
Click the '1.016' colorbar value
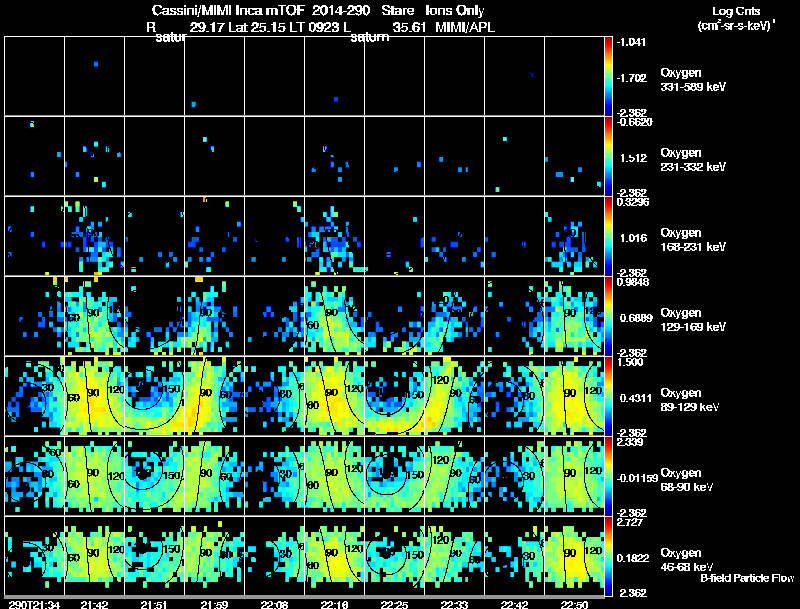point(633,238)
